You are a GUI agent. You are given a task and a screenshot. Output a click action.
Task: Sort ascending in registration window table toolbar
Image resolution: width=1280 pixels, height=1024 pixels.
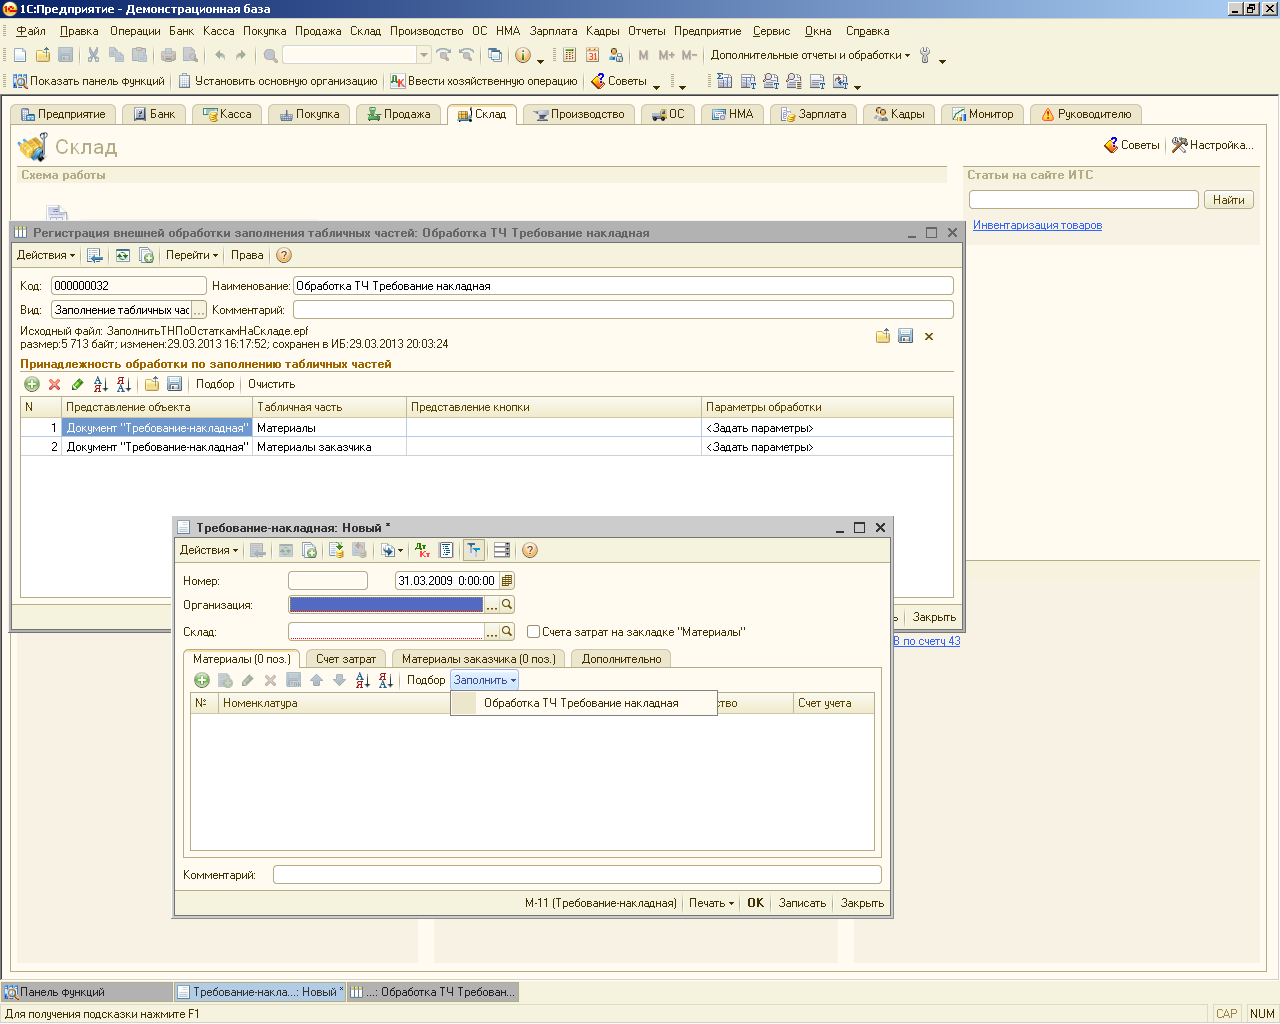(x=101, y=384)
